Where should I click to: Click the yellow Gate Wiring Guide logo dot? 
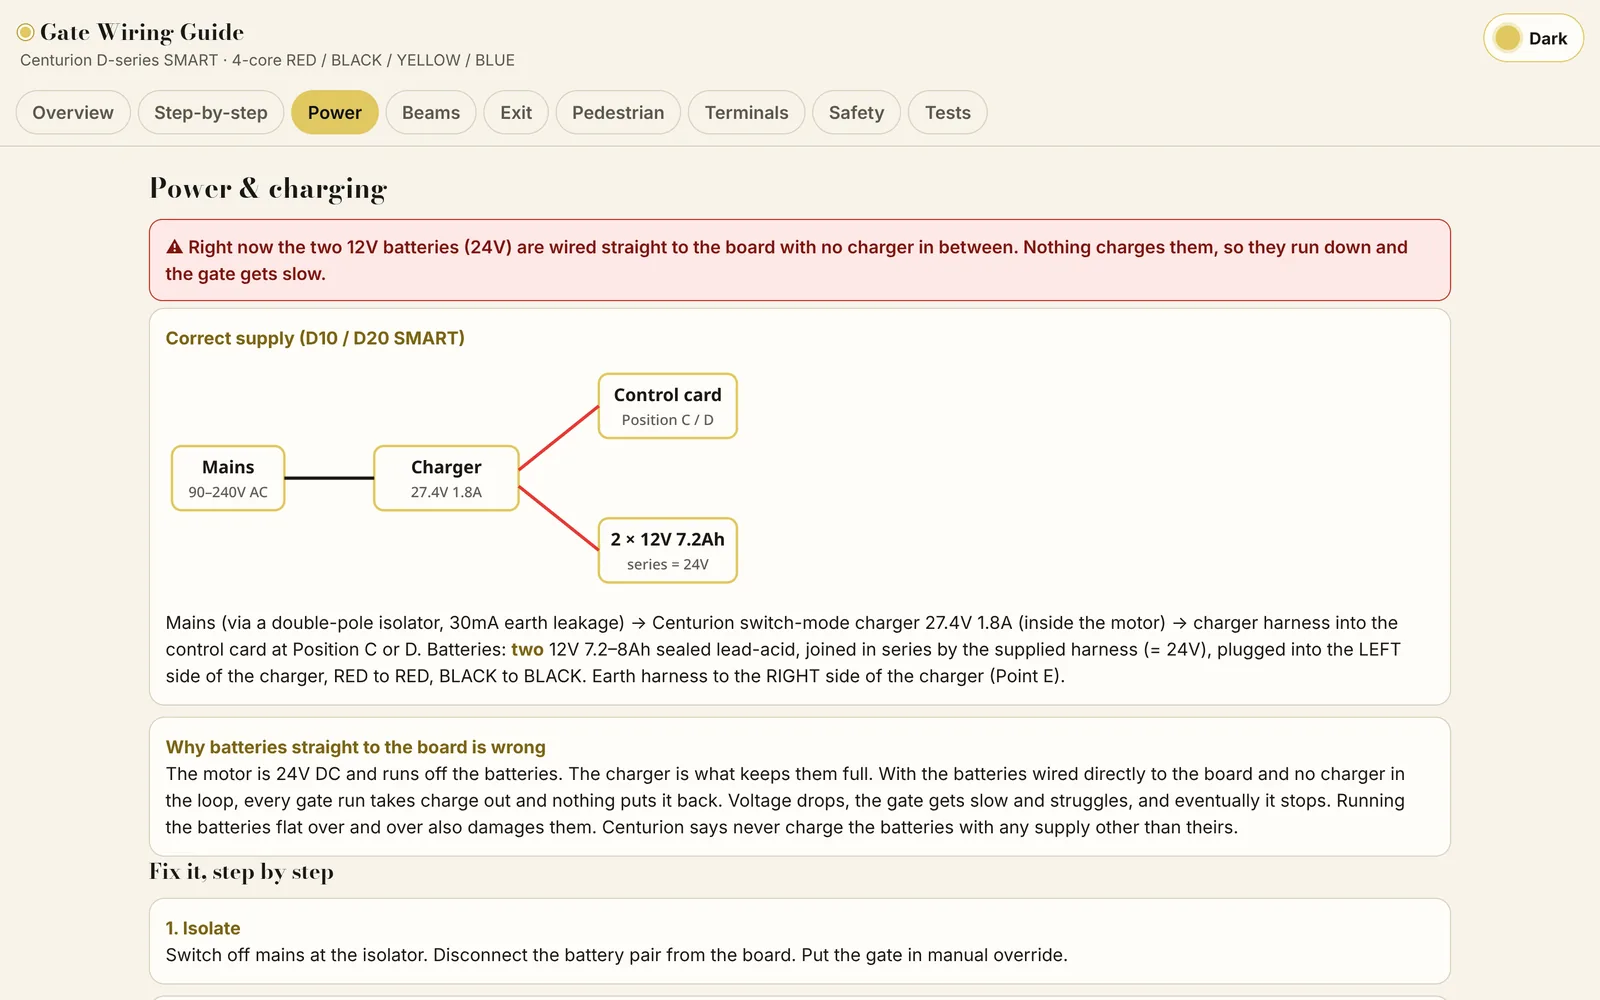tap(25, 33)
